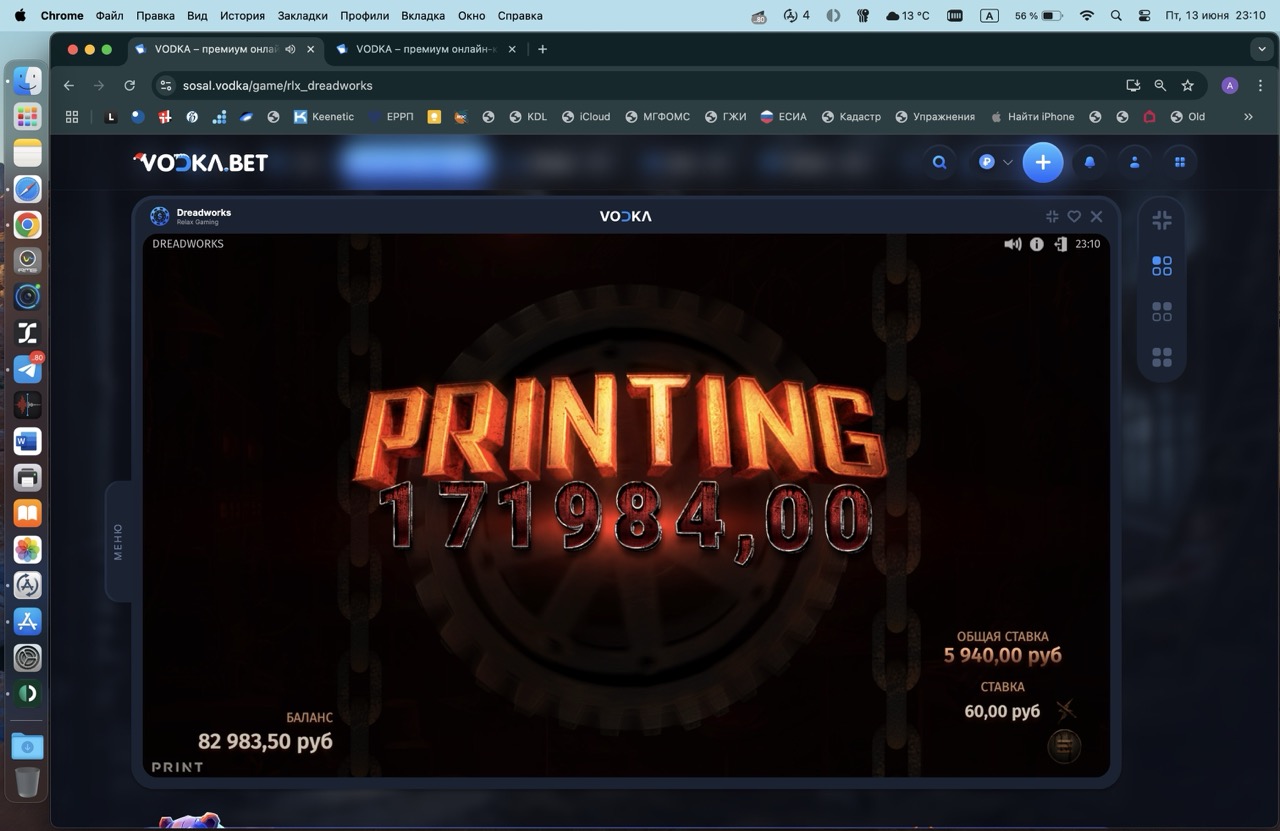Screen dimensions: 1280x831
Task: Open the Keenetic bookmark
Action: [x=323, y=117]
